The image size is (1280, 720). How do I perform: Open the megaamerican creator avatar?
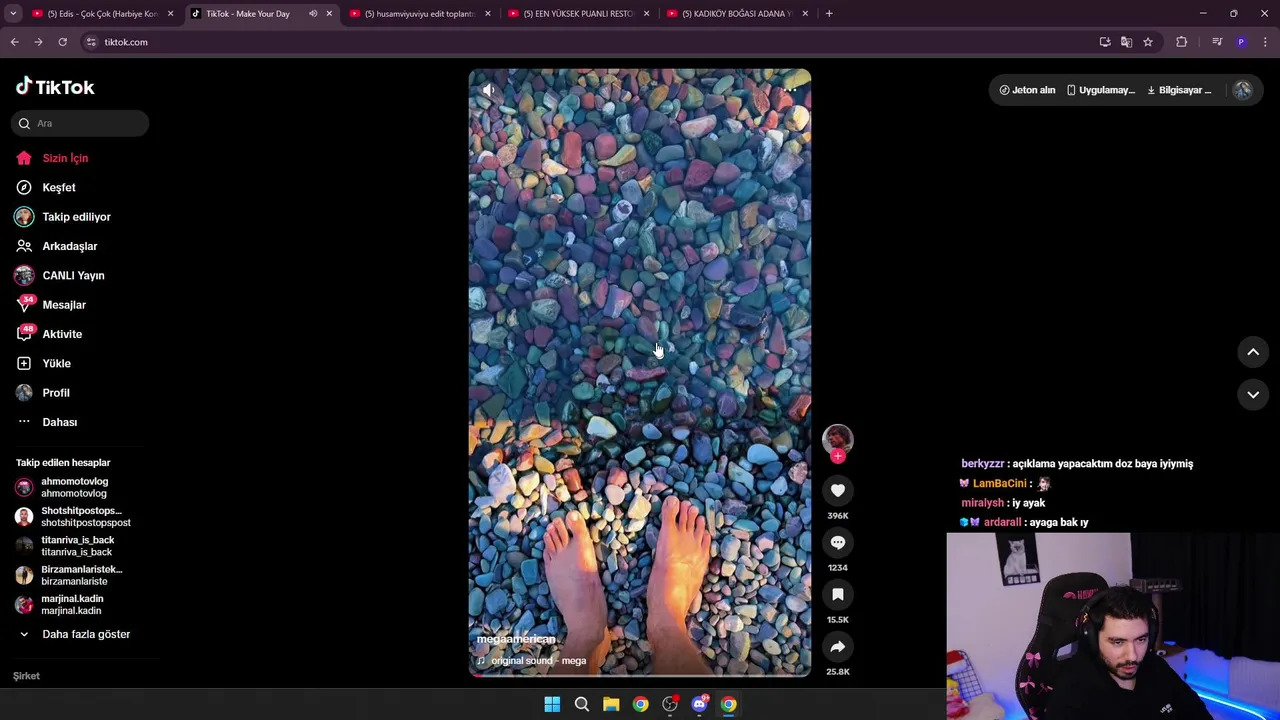[838, 438]
